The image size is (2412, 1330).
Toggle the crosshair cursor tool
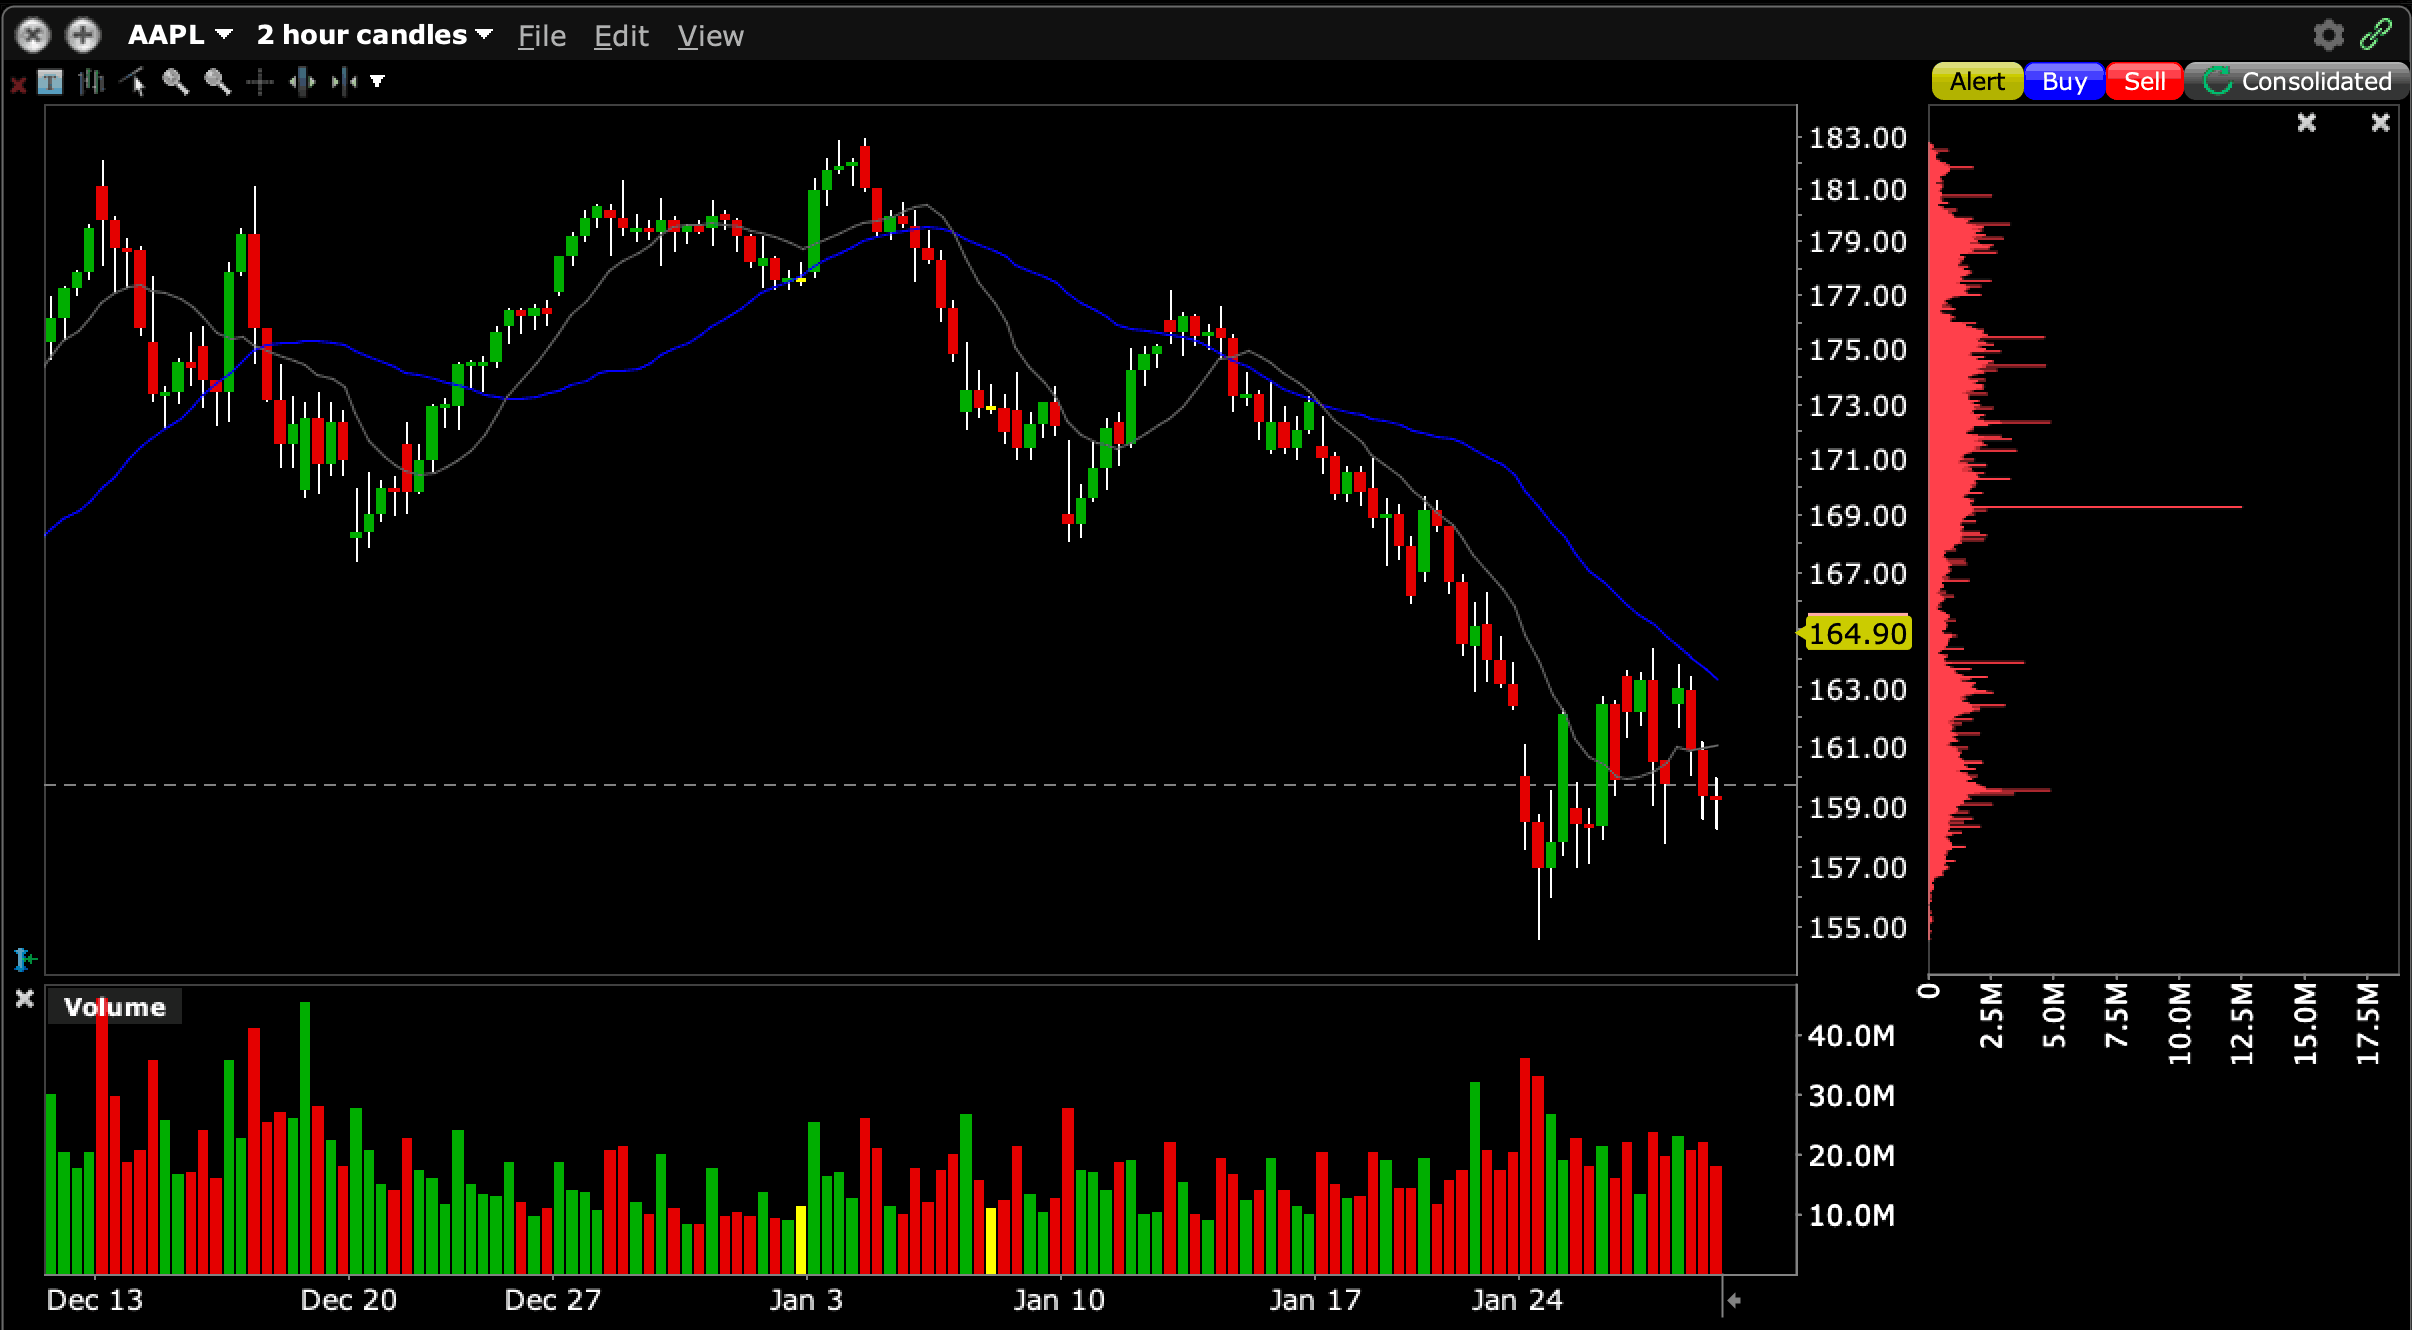coord(260,82)
